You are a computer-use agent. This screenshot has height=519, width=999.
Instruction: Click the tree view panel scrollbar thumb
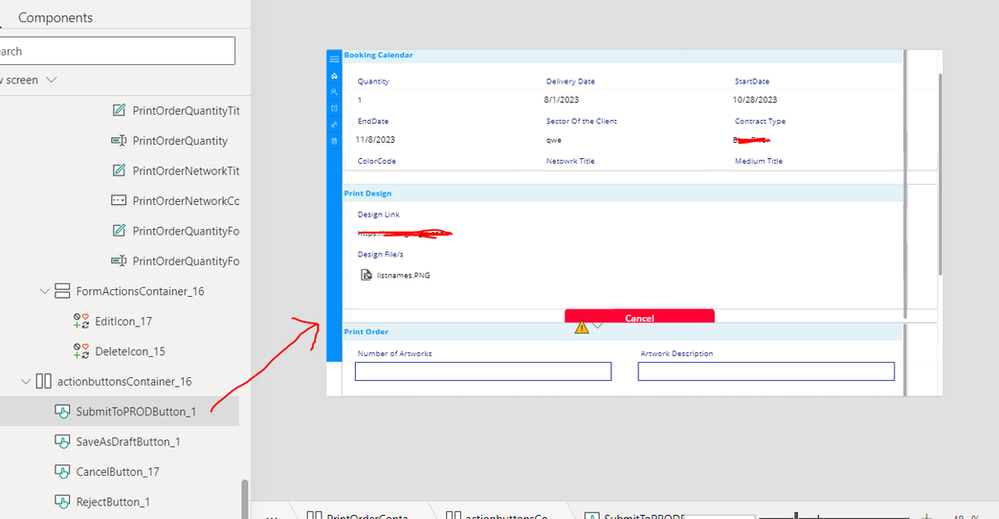(x=245, y=499)
